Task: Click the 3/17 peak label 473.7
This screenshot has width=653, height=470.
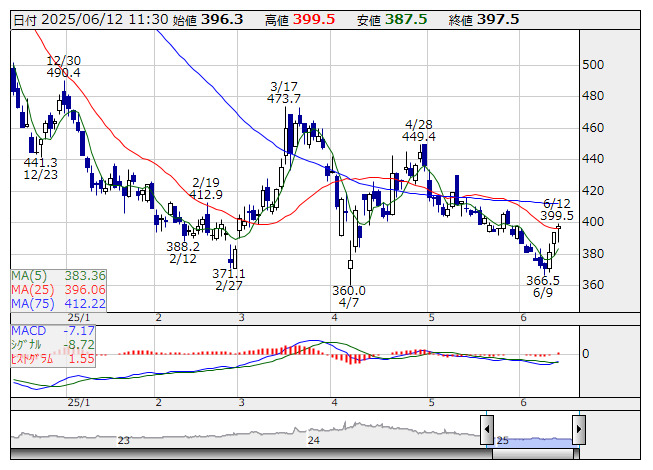Action: tap(284, 99)
